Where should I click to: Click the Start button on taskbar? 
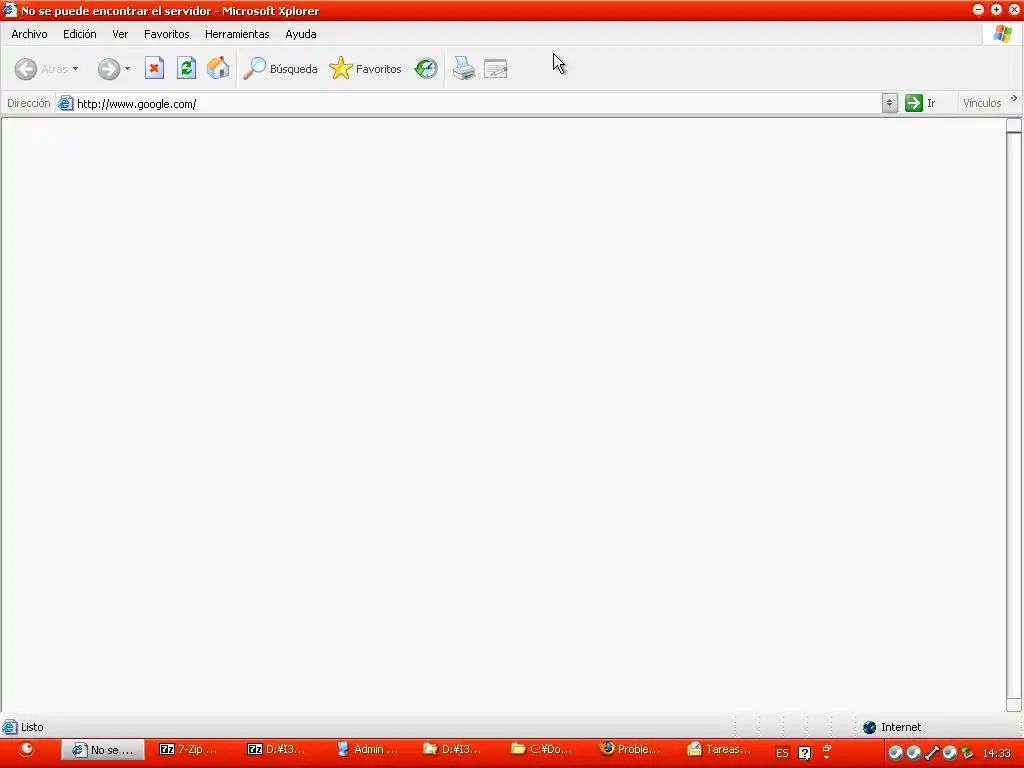26,750
